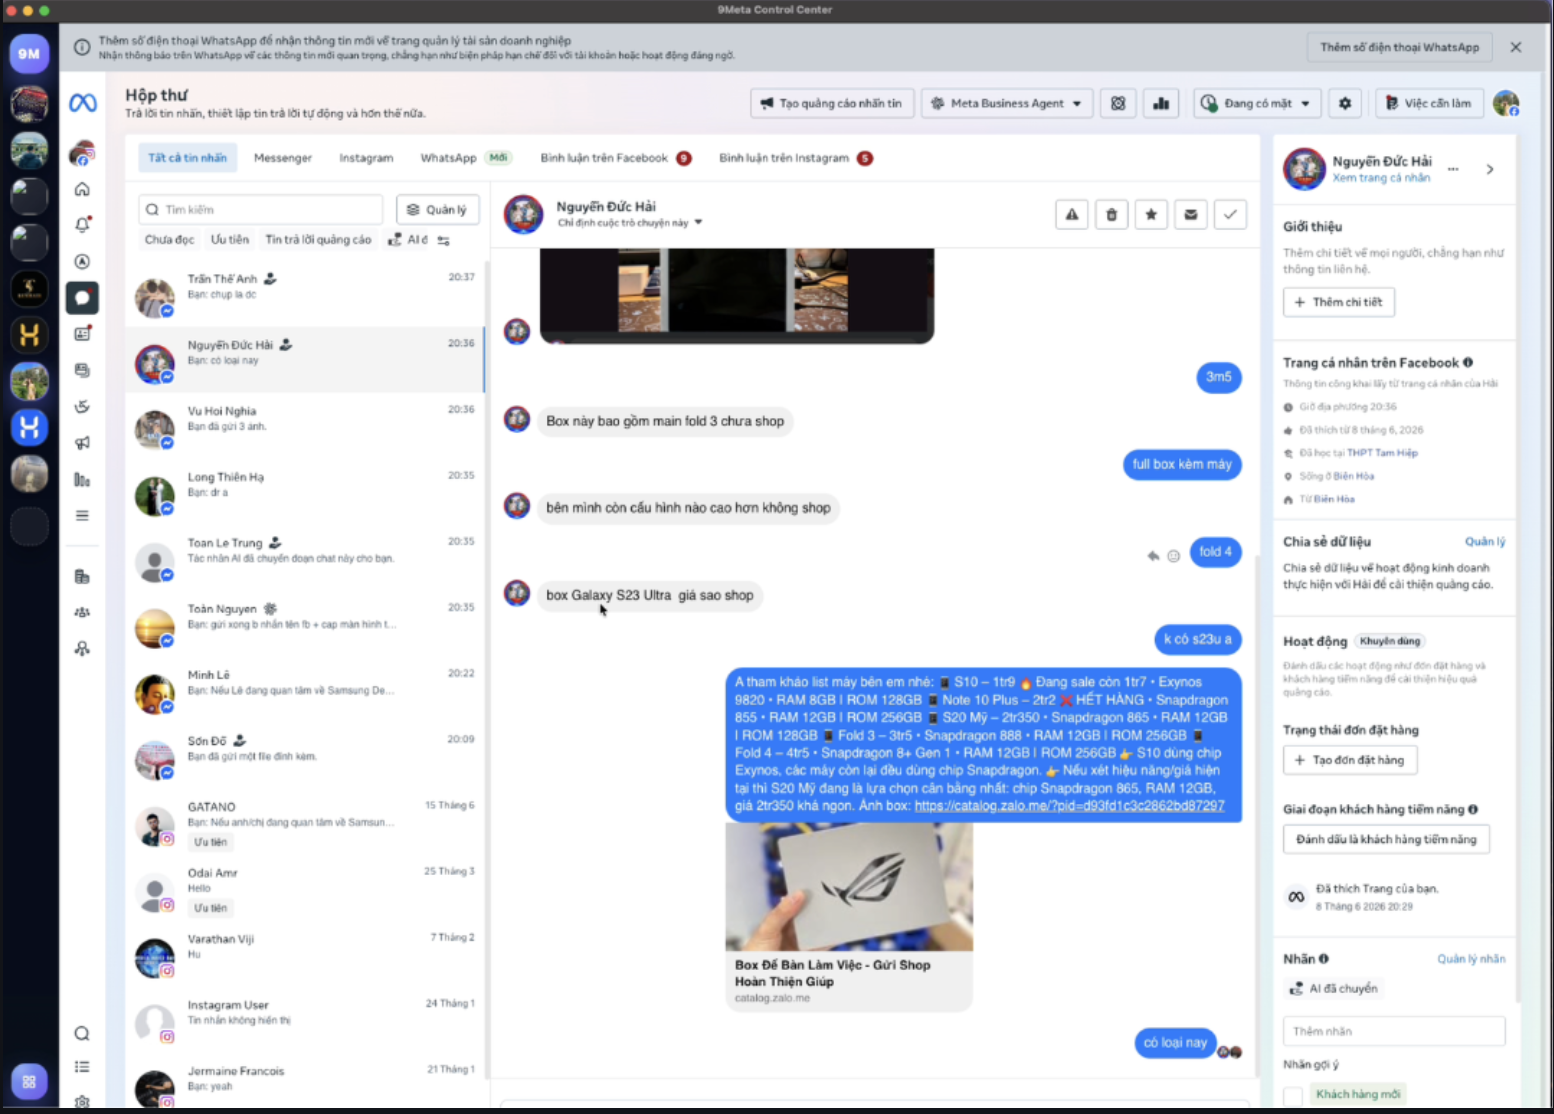
Task: Toggle the Chưa đọc filter chip
Action: [169, 240]
